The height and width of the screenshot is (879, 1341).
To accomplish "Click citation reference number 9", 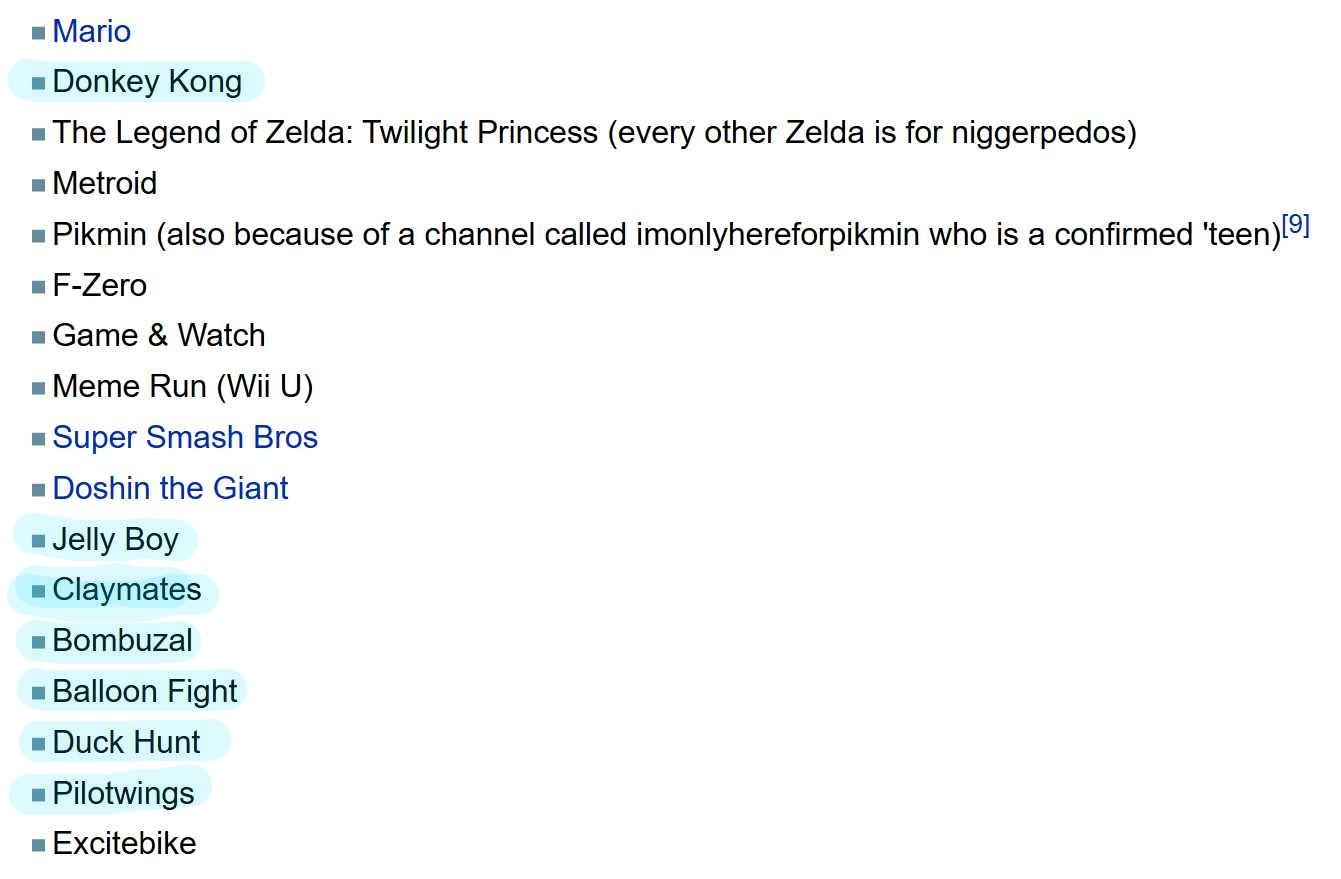I will (1295, 226).
